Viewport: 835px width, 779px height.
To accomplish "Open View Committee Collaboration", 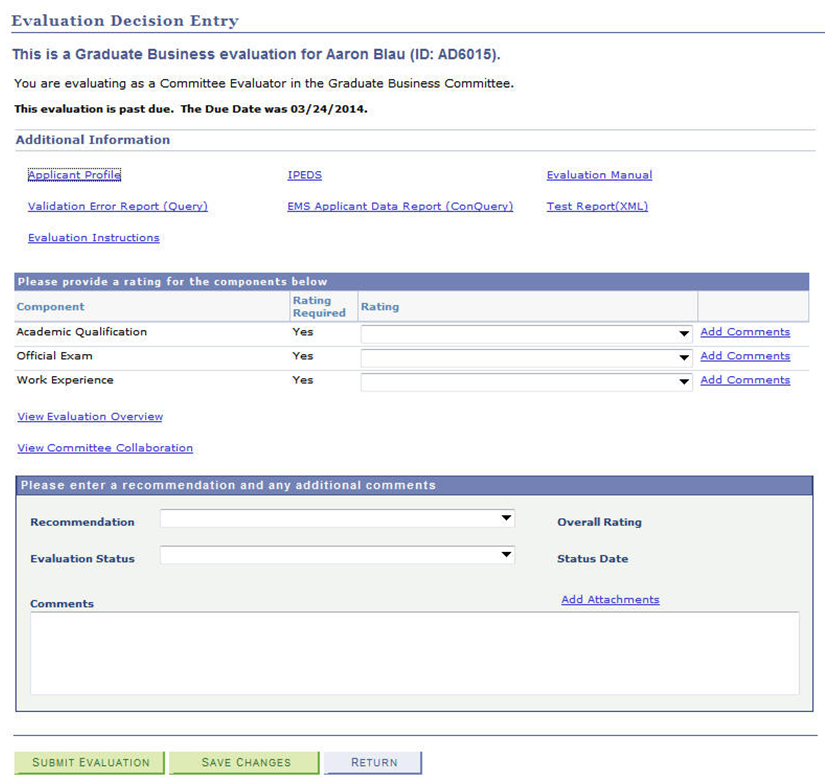I will click(104, 448).
